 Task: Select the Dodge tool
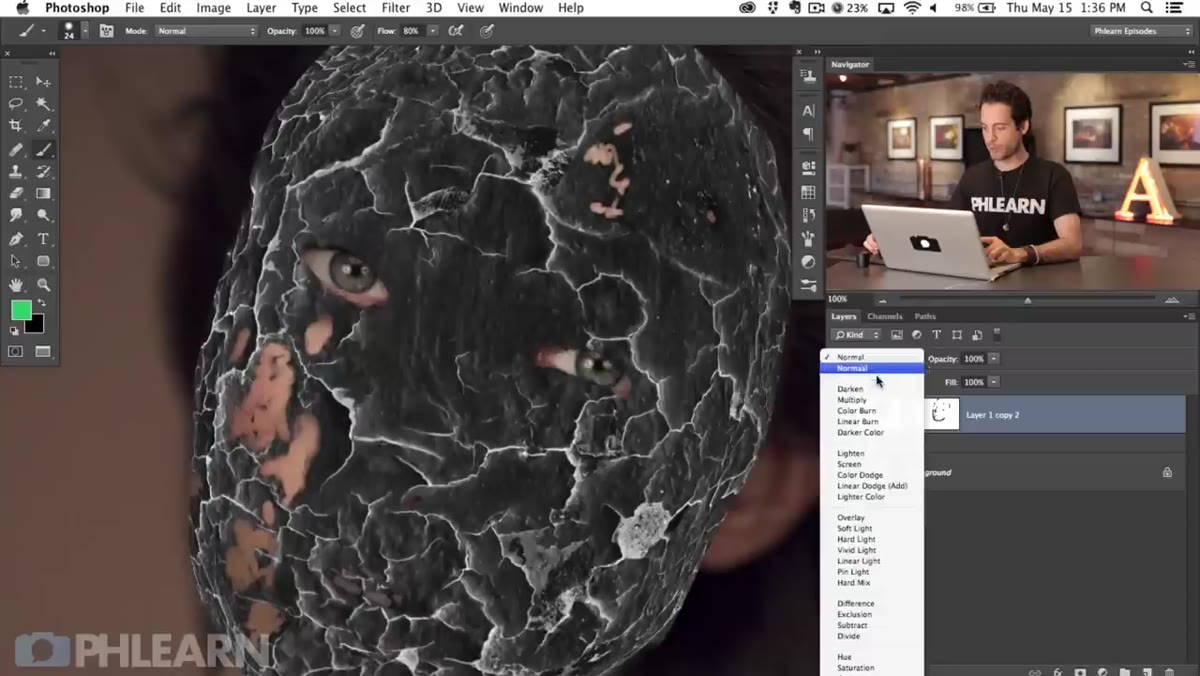pyautogui.click(x=43, y=215)
